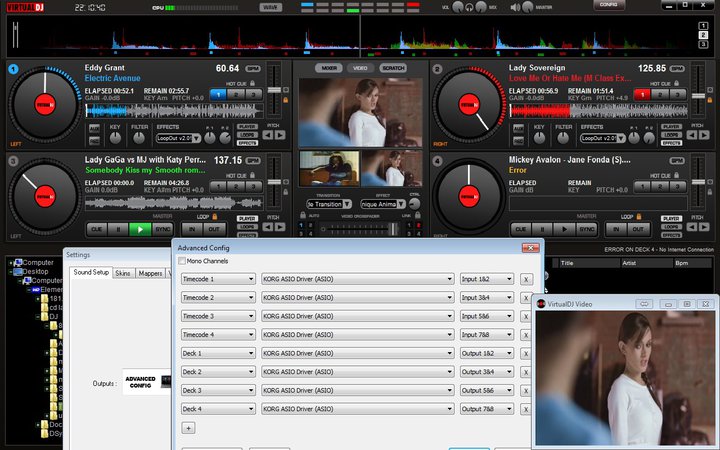Open the Input 1&2 channel dropdown
This screenshot has width=720, height=450.
[x=487, y=279]
